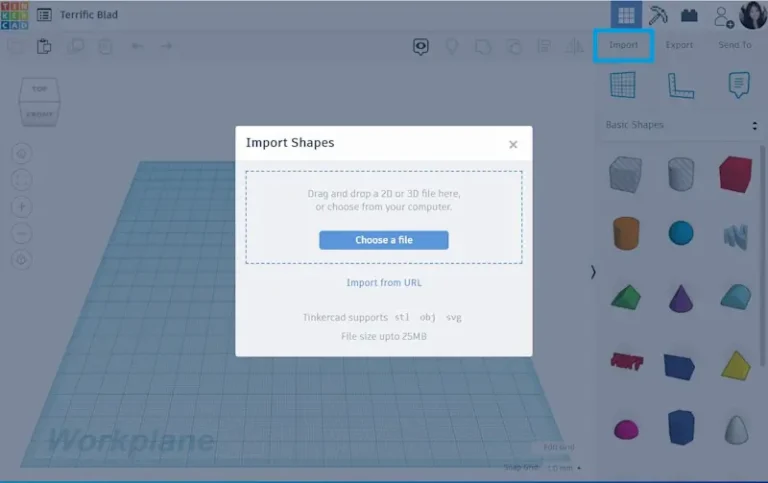
Task: Open the Export menu item
Action: 679,45
